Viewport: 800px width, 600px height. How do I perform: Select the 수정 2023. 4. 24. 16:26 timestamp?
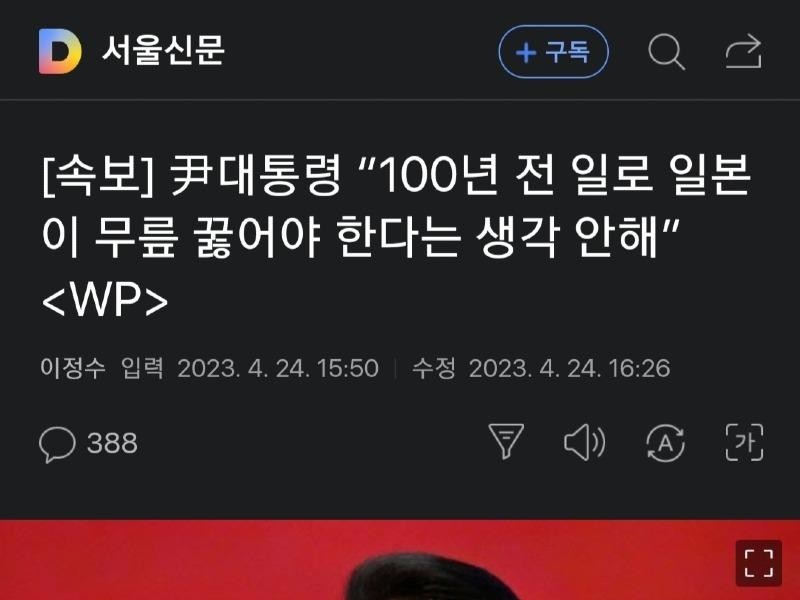coord(541,368)
